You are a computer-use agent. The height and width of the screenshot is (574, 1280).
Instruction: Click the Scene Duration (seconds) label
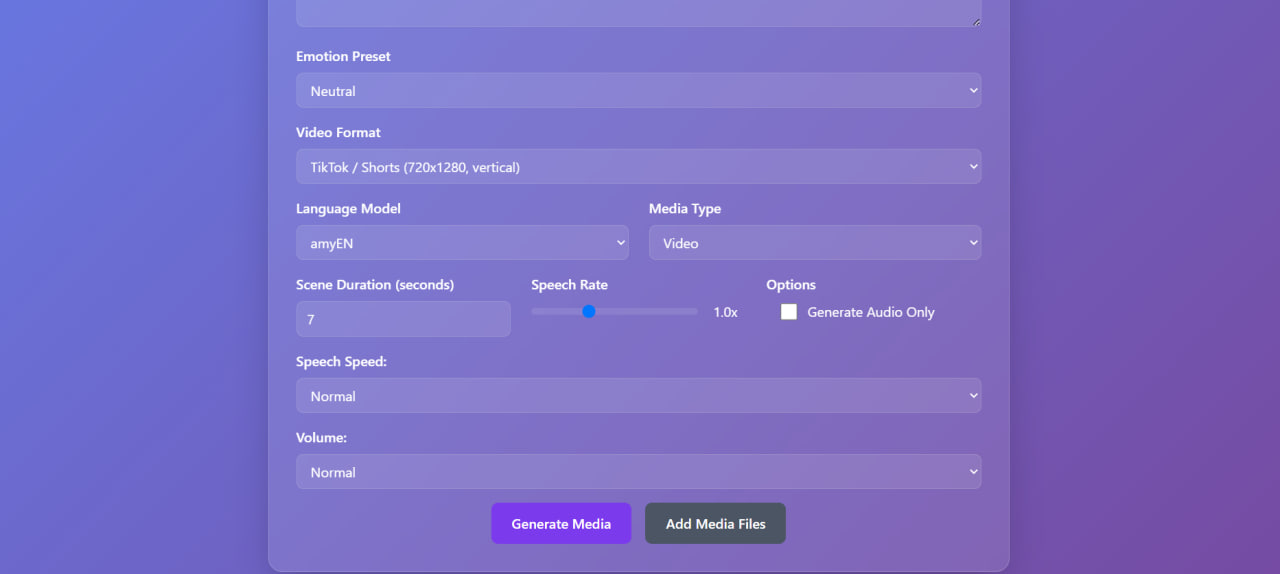(x=375, y=285)
